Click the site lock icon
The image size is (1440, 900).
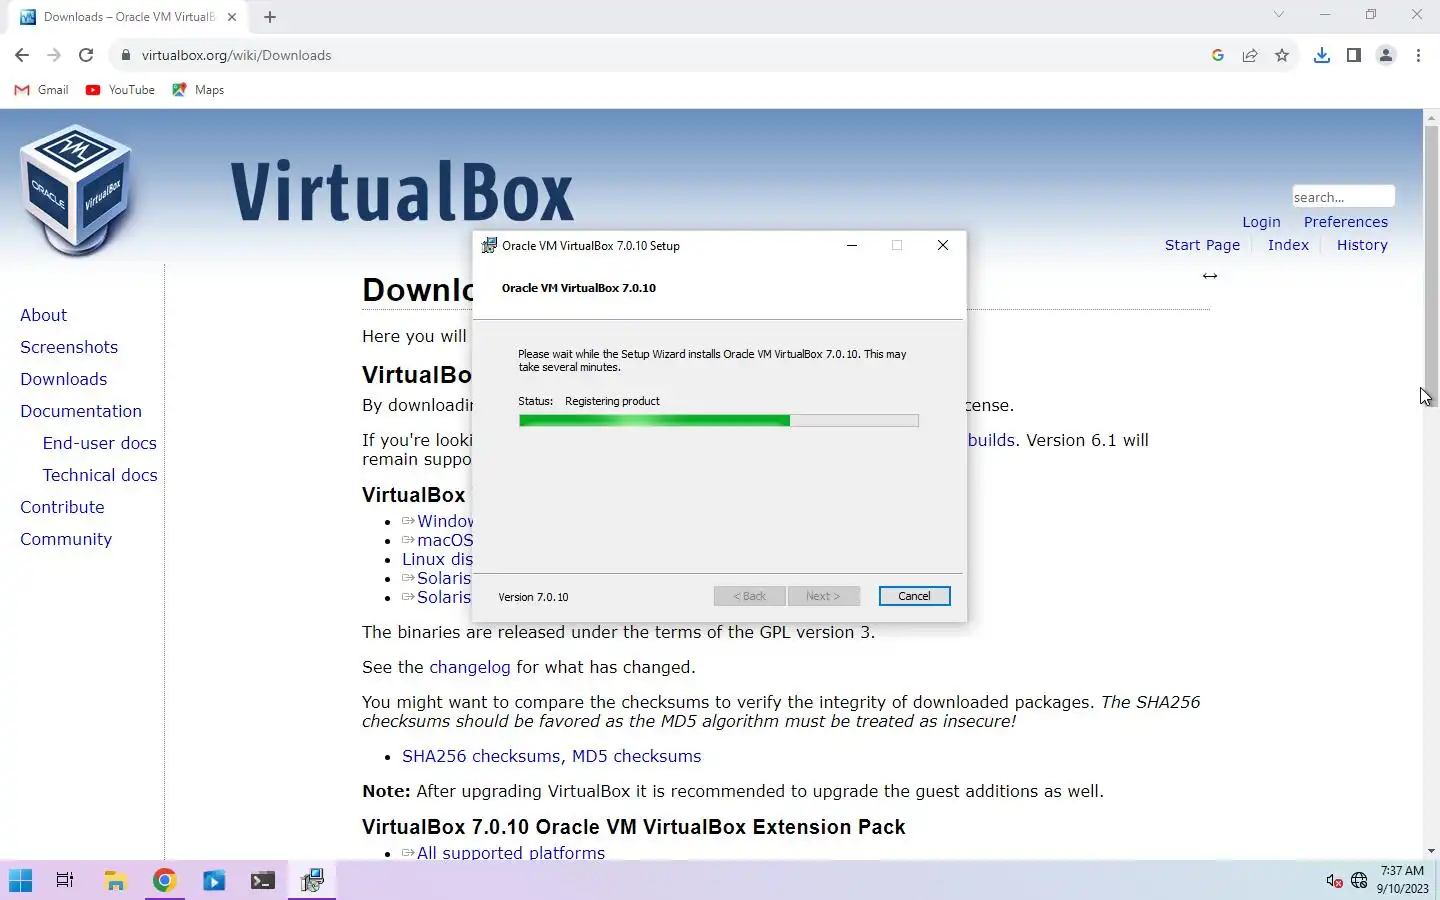[x=126, y=55]
